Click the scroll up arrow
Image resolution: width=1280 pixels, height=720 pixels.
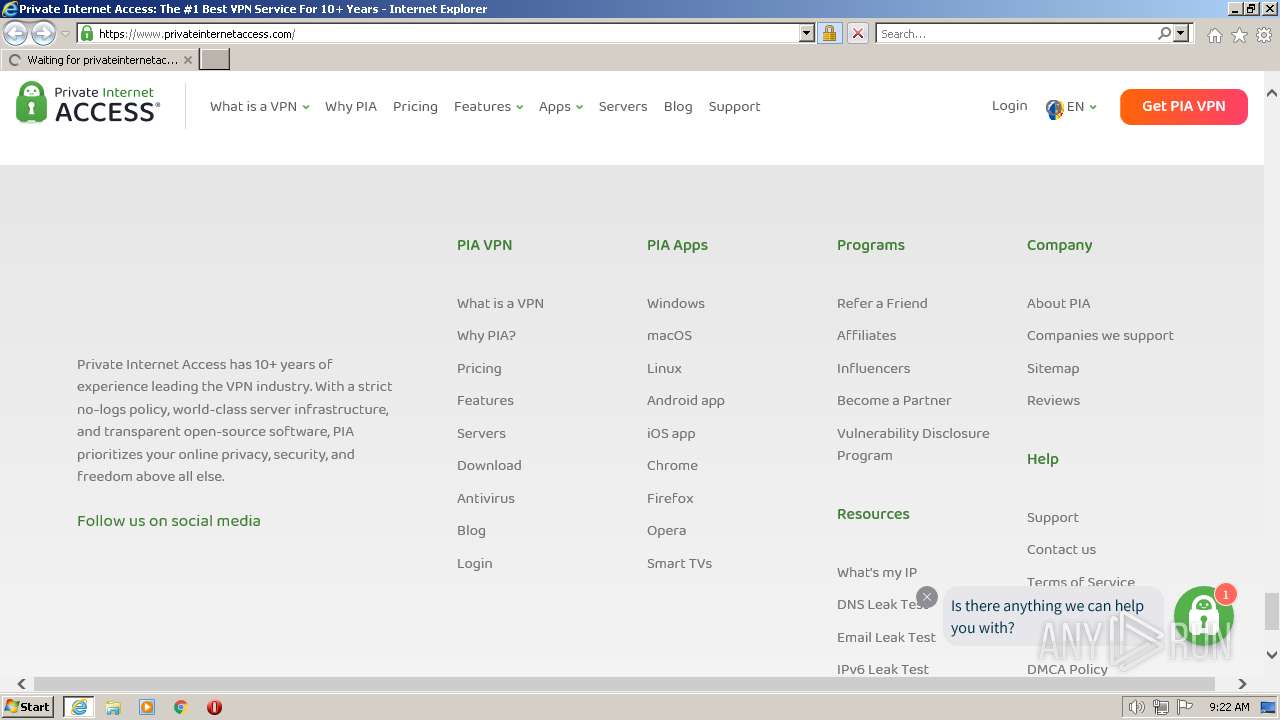point(1271,92)
